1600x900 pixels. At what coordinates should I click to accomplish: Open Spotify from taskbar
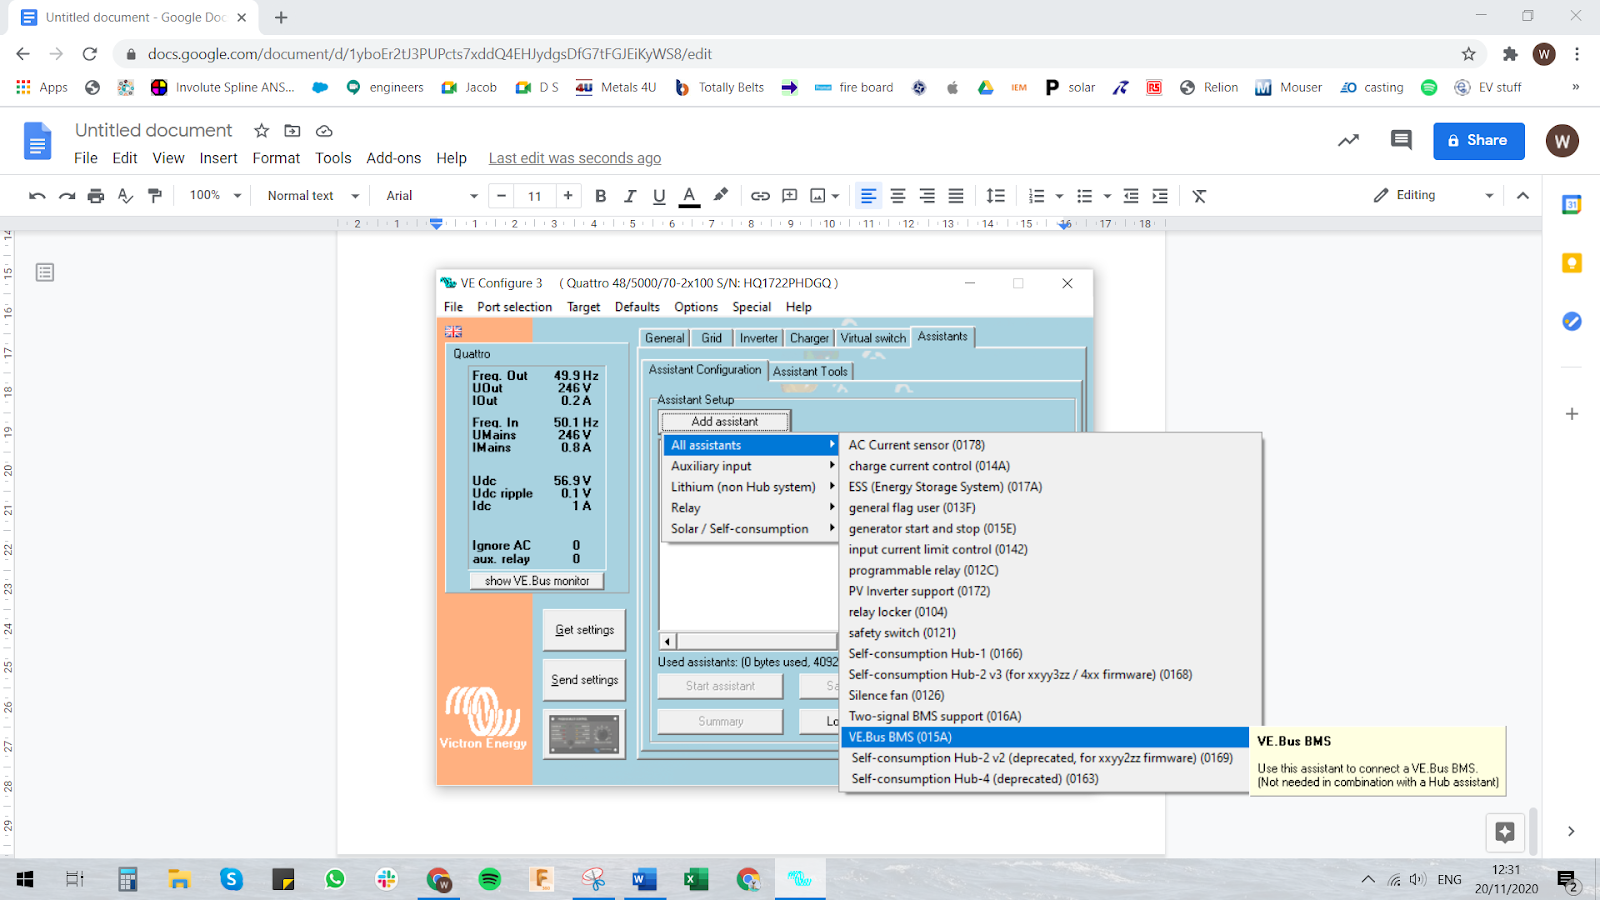coord(490,879)
